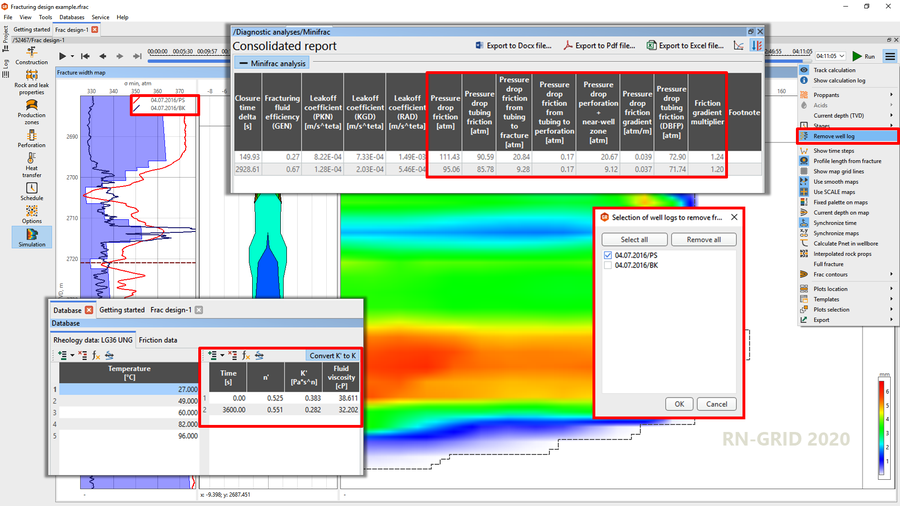
Task: Click the Simulation sidebar icon
Action: (31, 236)
